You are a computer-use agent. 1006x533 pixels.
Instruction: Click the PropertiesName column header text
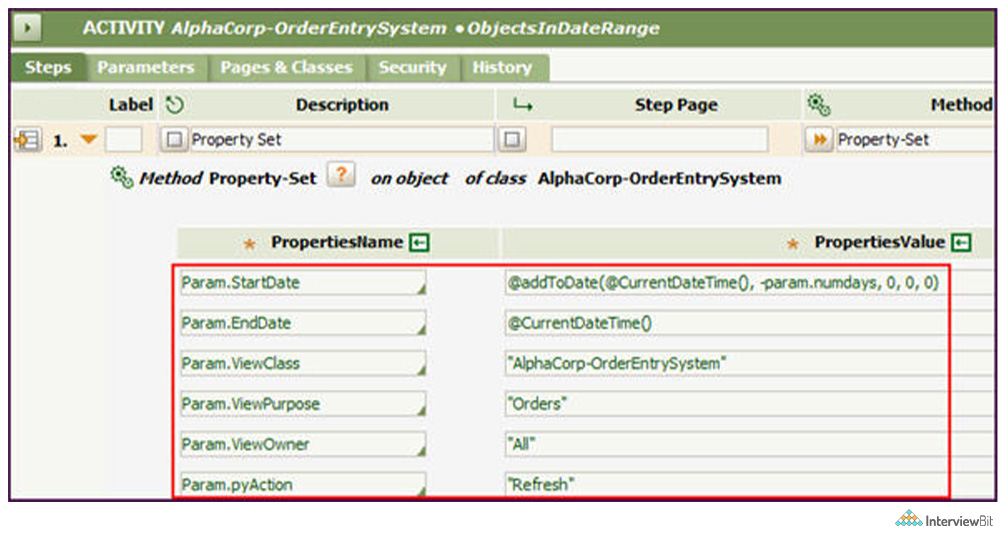point(337,242)
